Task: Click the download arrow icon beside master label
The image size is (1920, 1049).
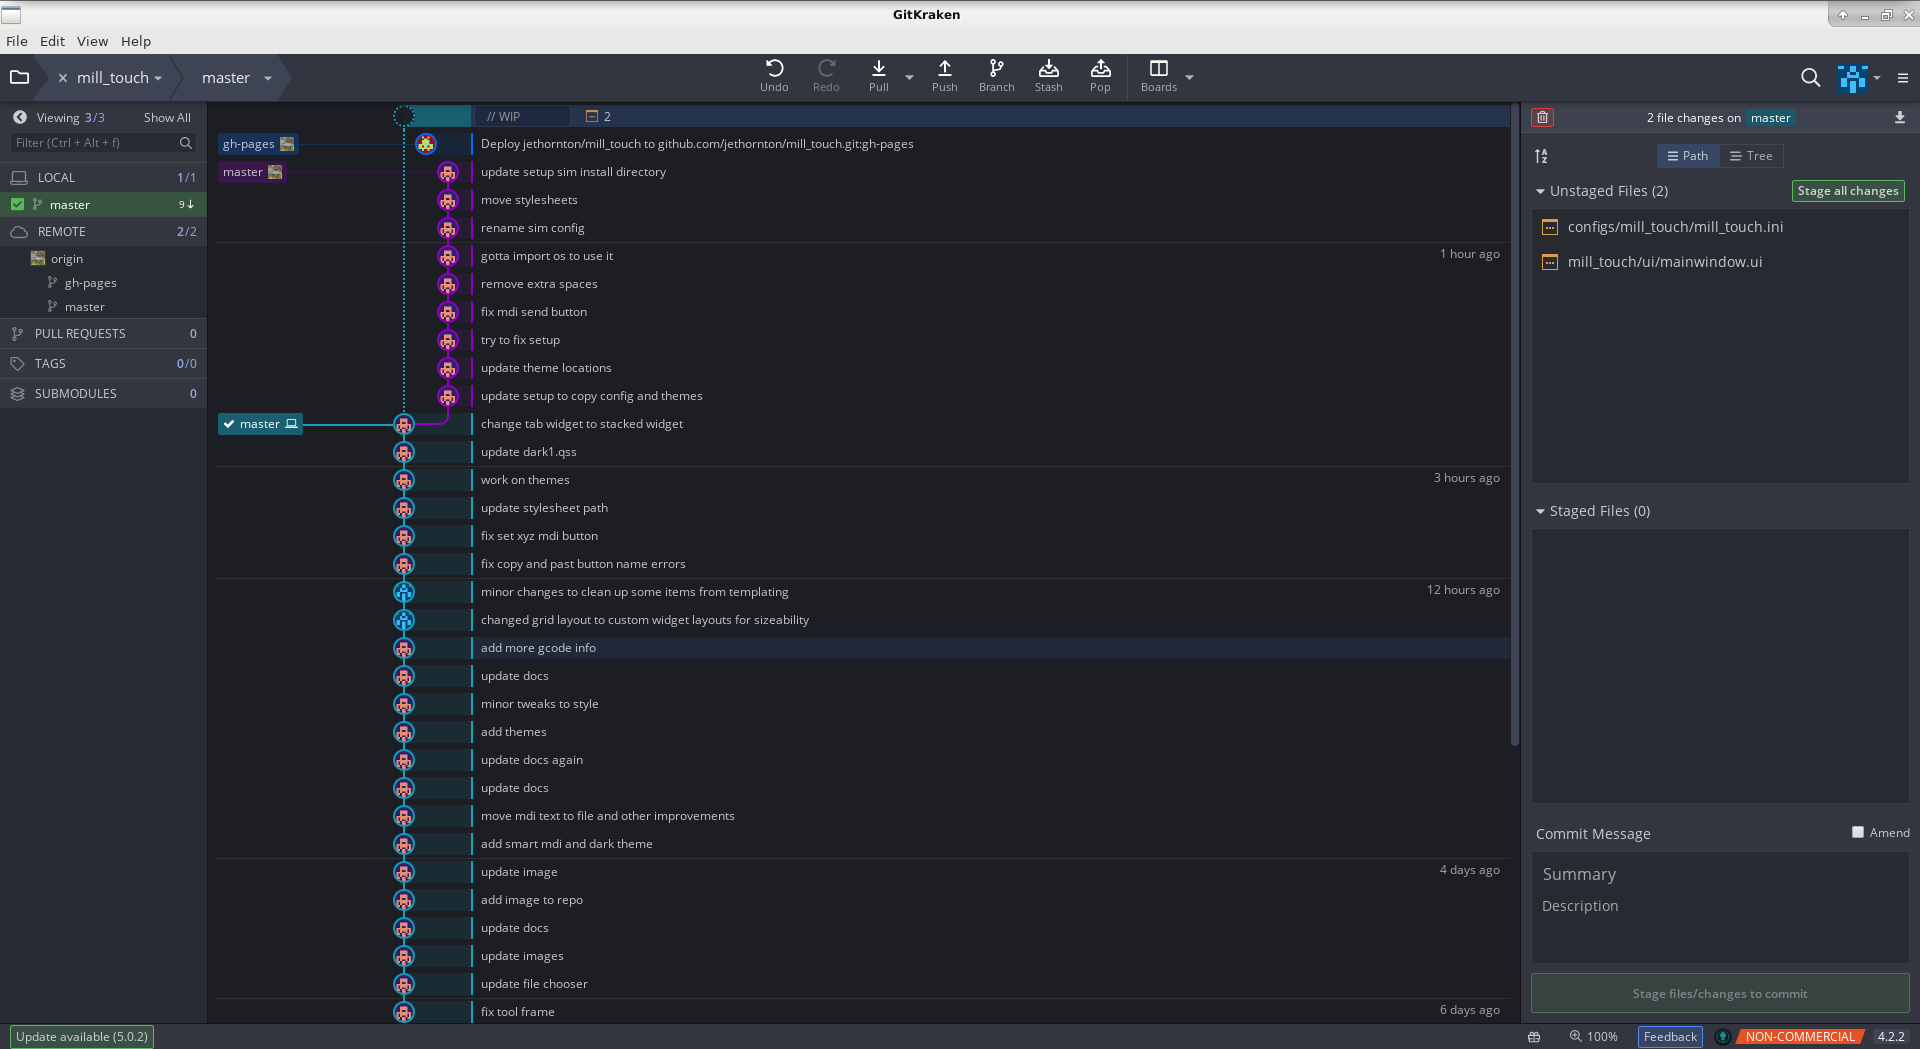Action: 1899,118
